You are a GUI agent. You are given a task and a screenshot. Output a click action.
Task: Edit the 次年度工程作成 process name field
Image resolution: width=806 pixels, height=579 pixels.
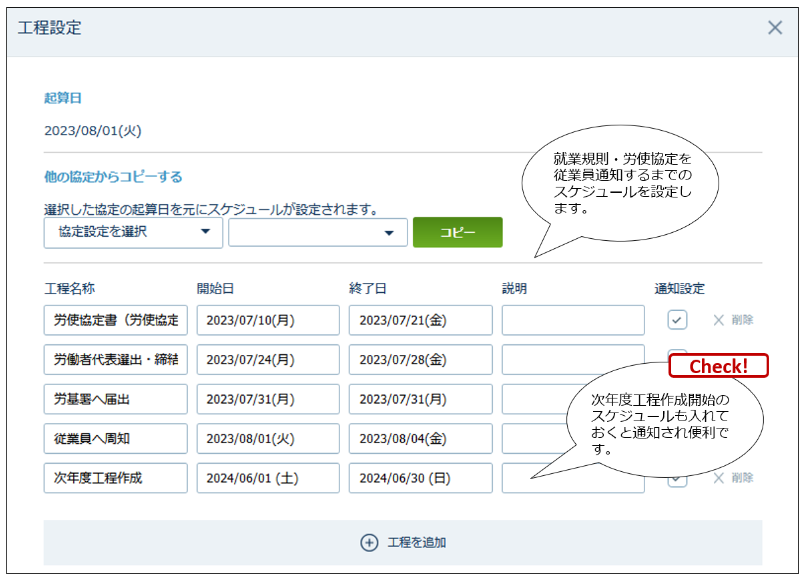point(116,478)
